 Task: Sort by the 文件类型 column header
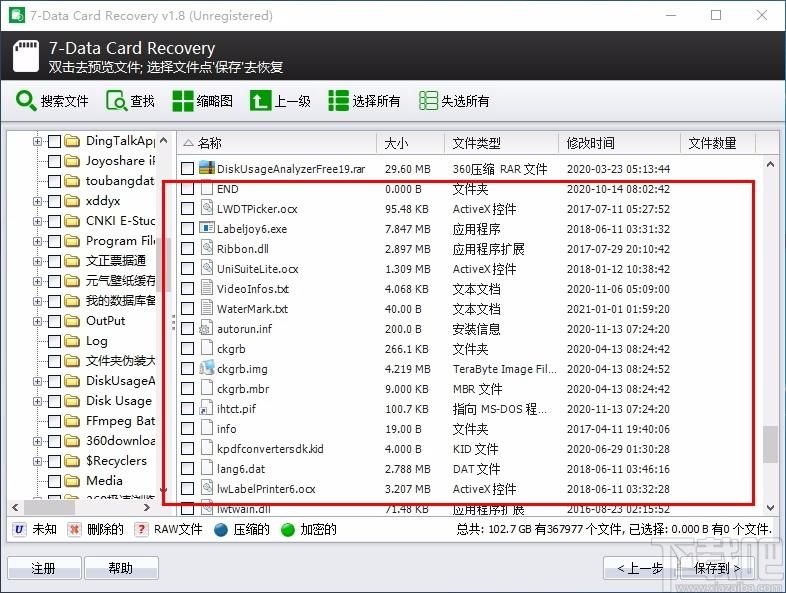[501, 143]
